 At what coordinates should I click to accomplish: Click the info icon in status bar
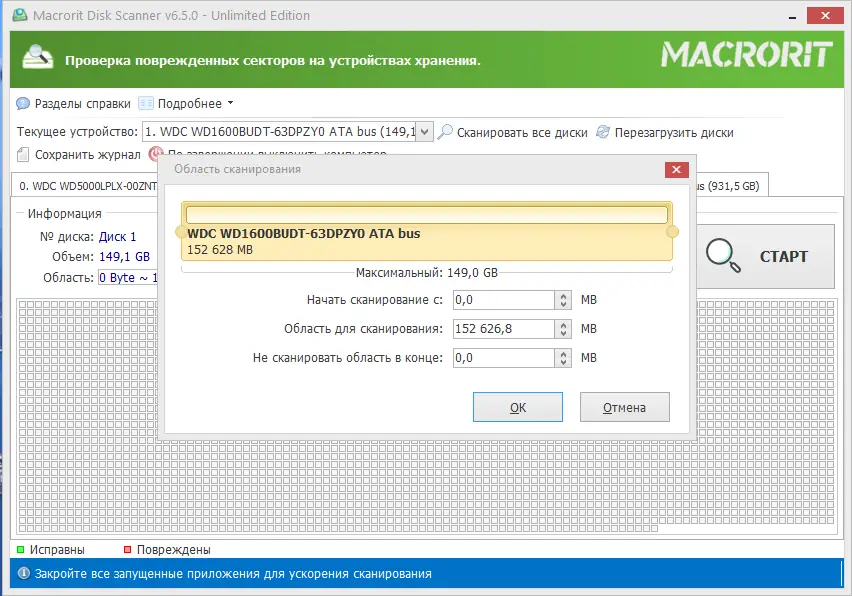coord(24,573)
